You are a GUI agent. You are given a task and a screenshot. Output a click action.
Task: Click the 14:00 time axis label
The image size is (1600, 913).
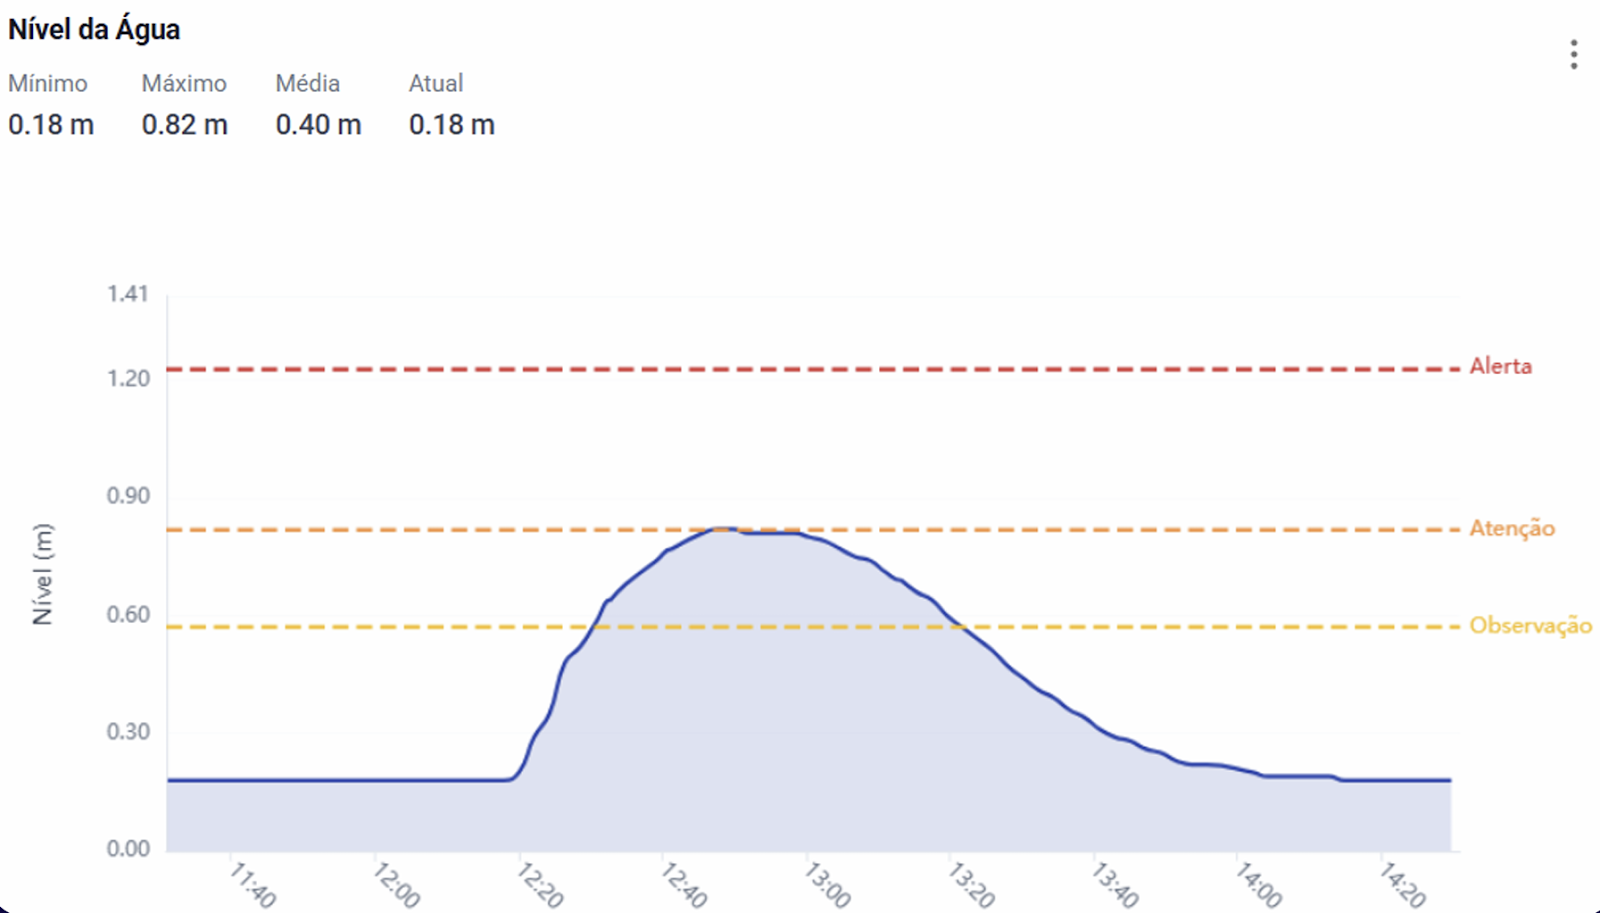pyautogui.click(x=1258, y=885)
